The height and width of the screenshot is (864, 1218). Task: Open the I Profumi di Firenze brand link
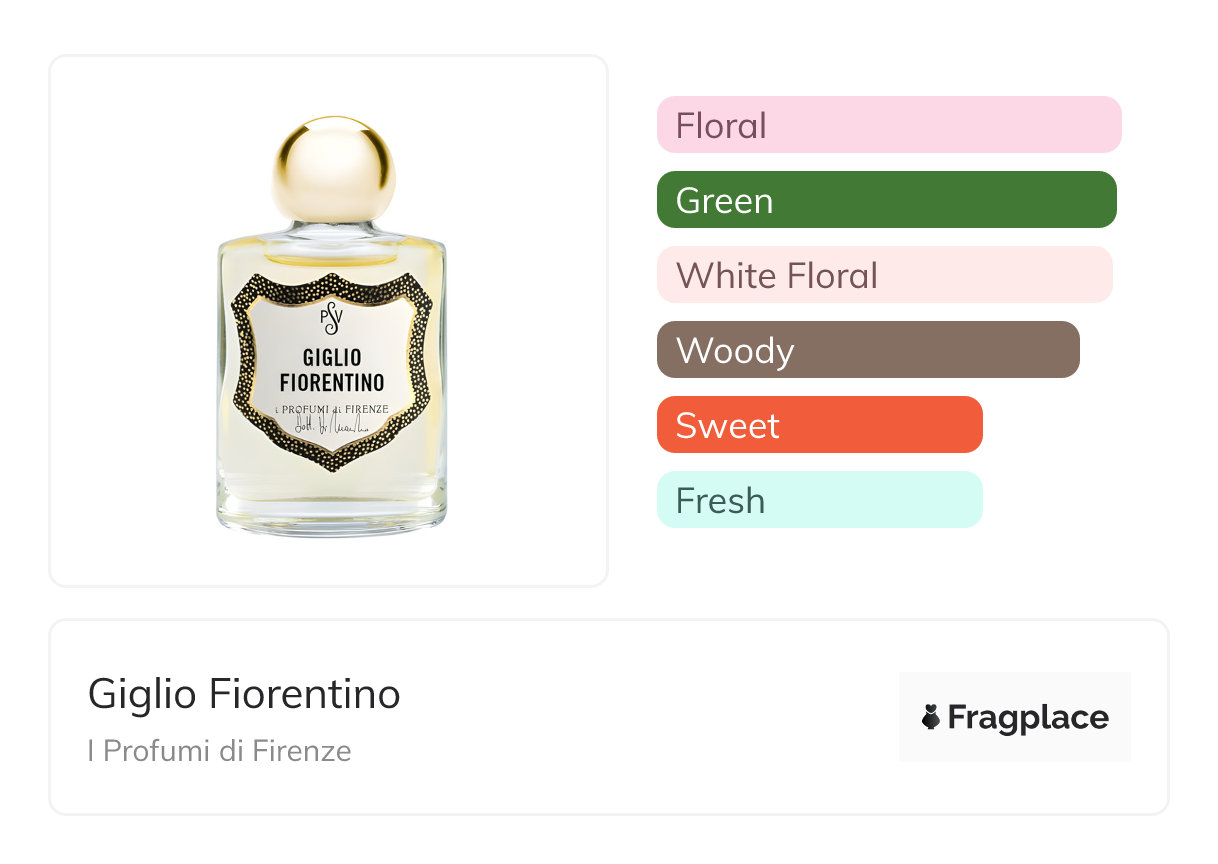219,751
